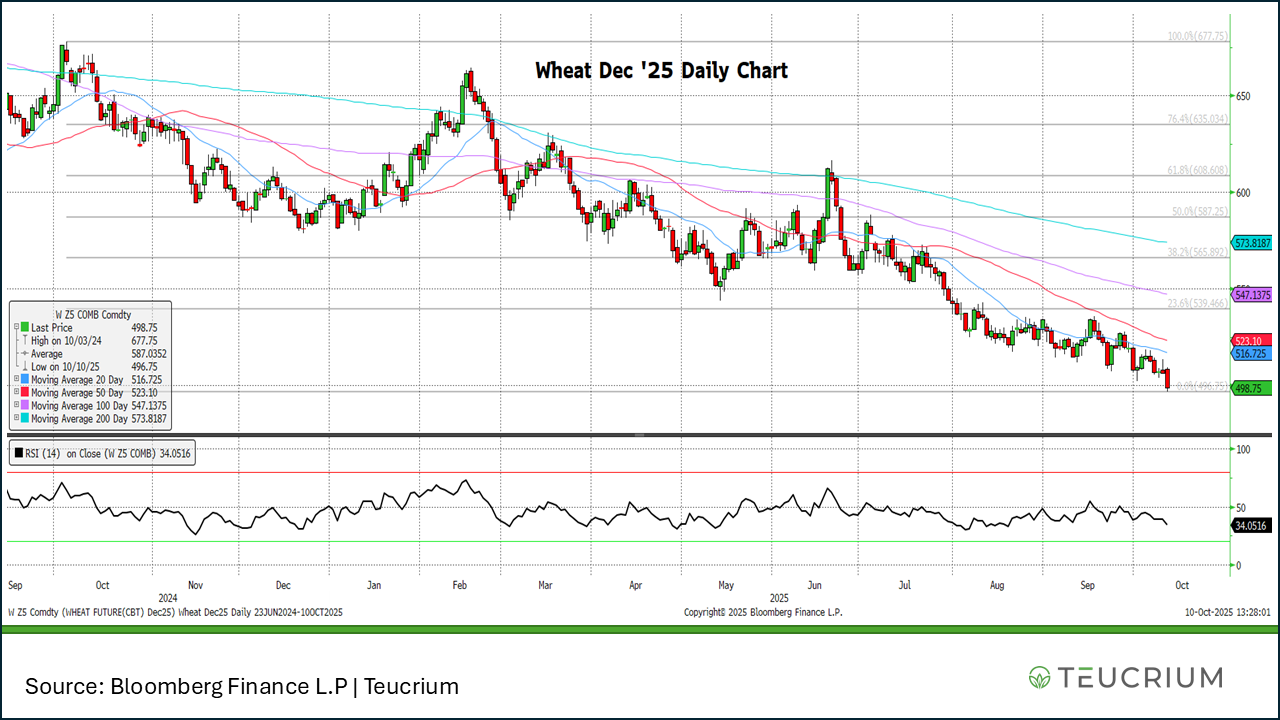The width and height of the screenshot is (1280, 720).
Task: Select the High on 10/03/24 marker icon
Action: tap(24, 341)
